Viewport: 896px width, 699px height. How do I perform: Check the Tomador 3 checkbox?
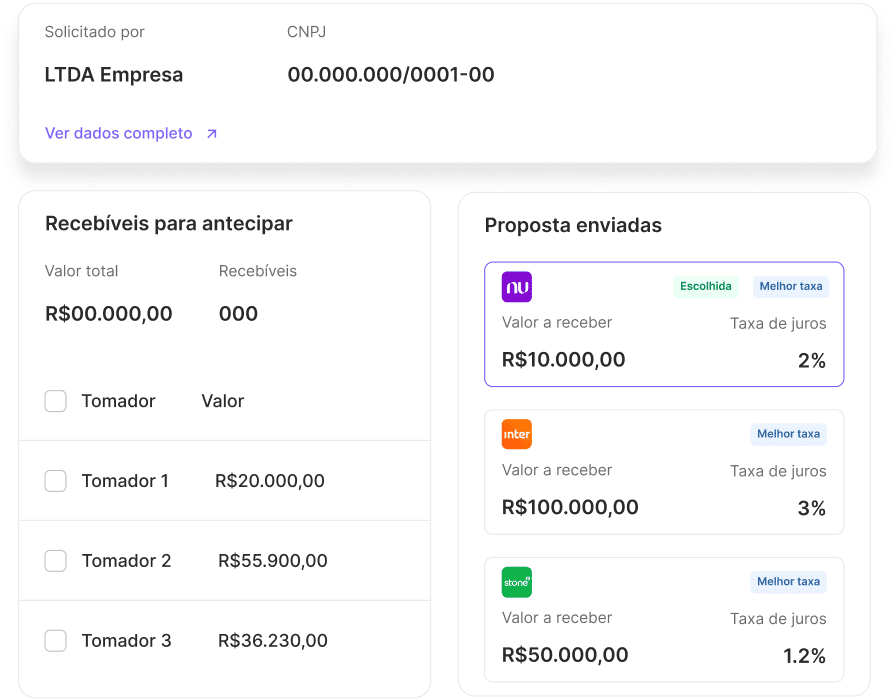pos(56,641)
